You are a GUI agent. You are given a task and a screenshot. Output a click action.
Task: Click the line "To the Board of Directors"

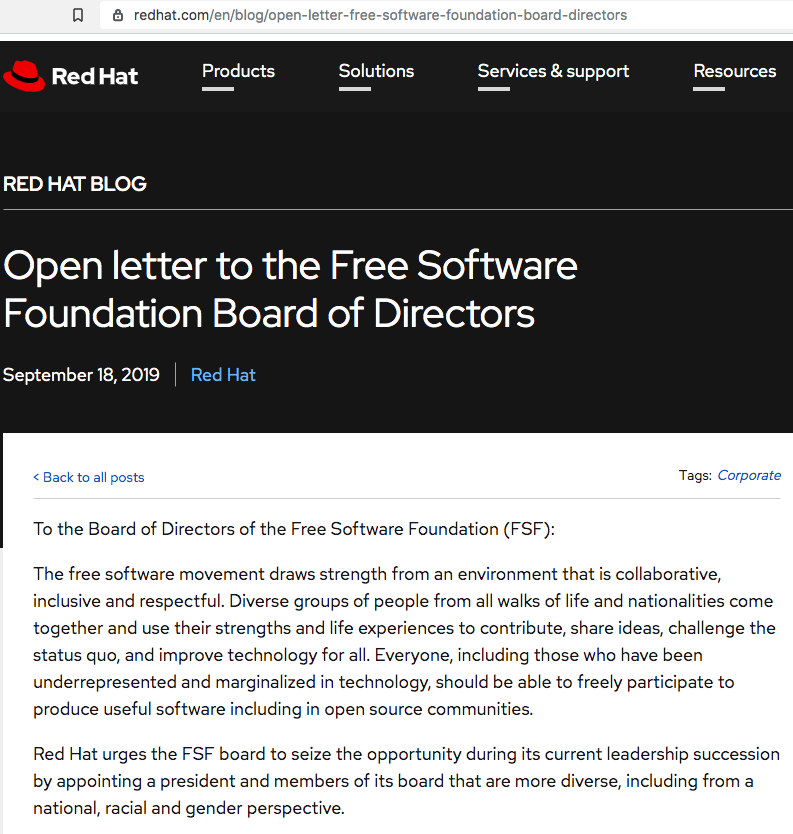[x=294, y=529]
